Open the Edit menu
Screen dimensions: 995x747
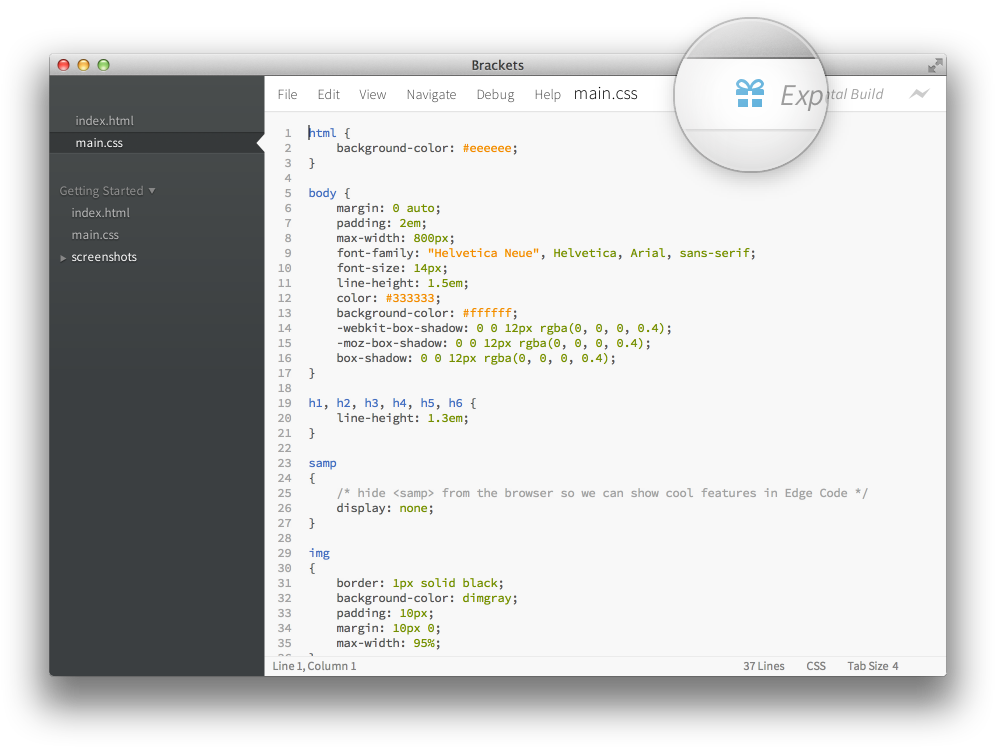[328, 95]
